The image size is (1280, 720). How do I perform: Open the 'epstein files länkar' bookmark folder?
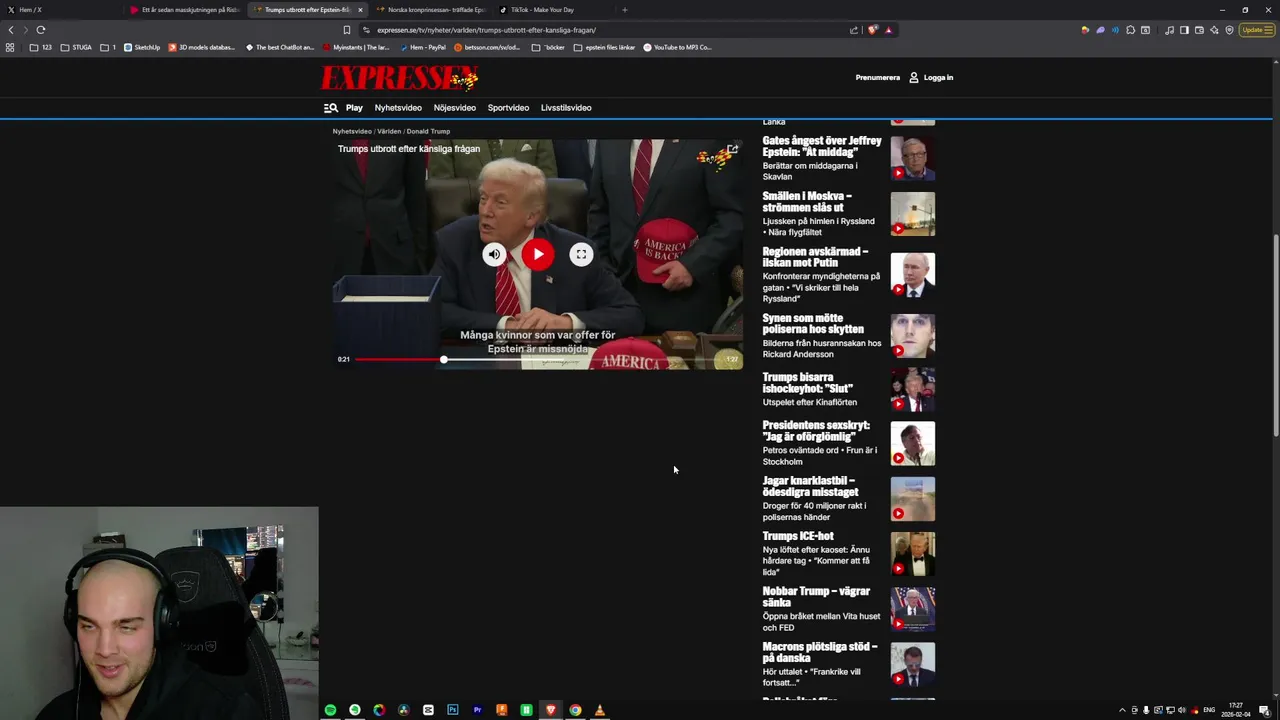604,47
